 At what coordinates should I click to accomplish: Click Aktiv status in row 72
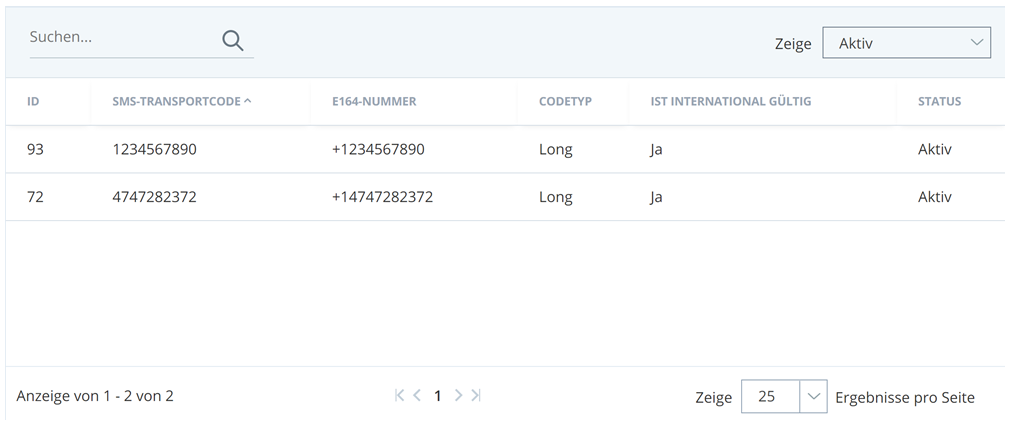tap(935, 196)
